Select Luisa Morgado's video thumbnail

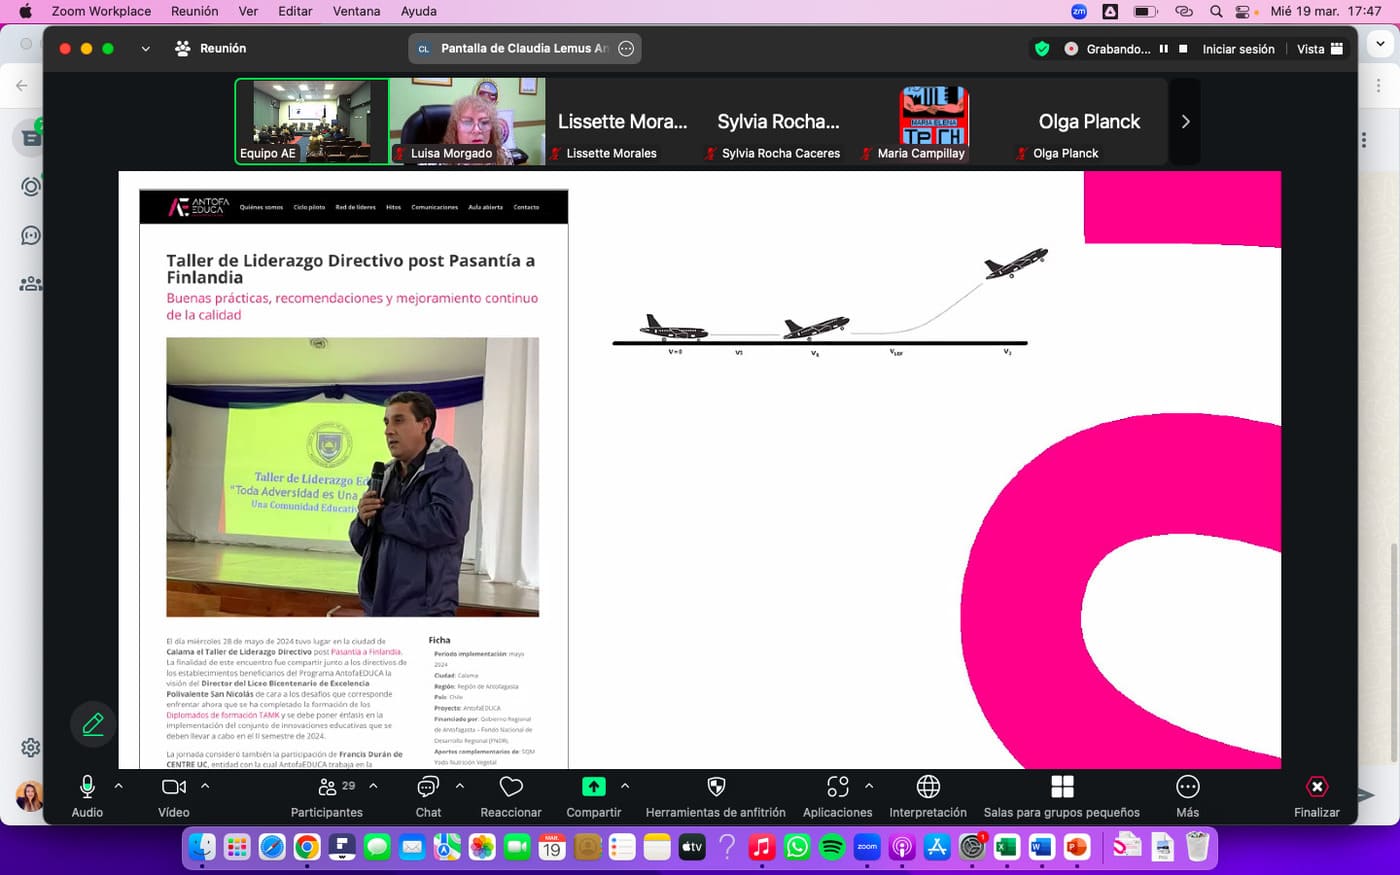coord(467,121)
